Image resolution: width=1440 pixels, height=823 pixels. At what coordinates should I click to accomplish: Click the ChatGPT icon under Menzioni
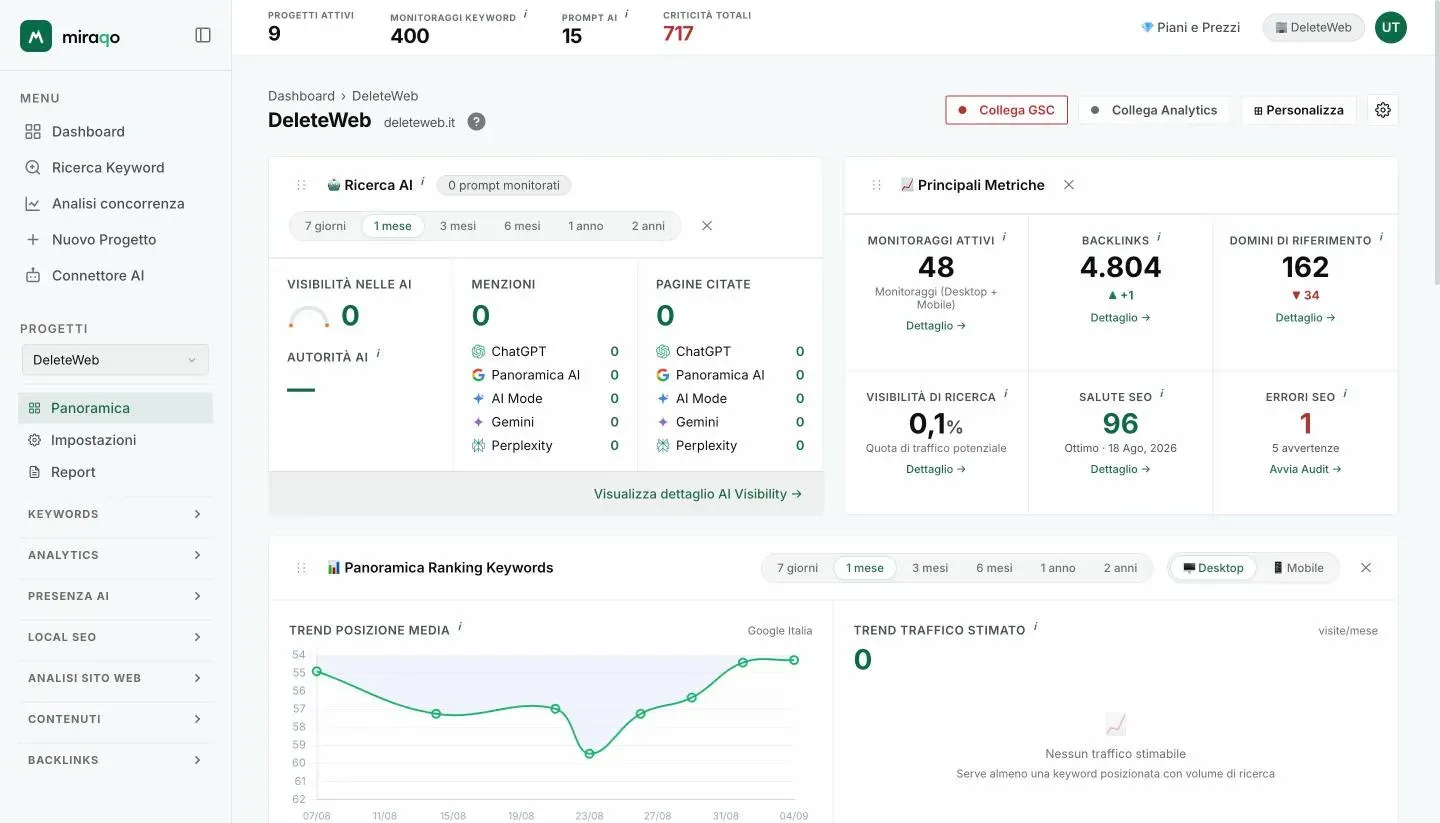coord(479,351)
